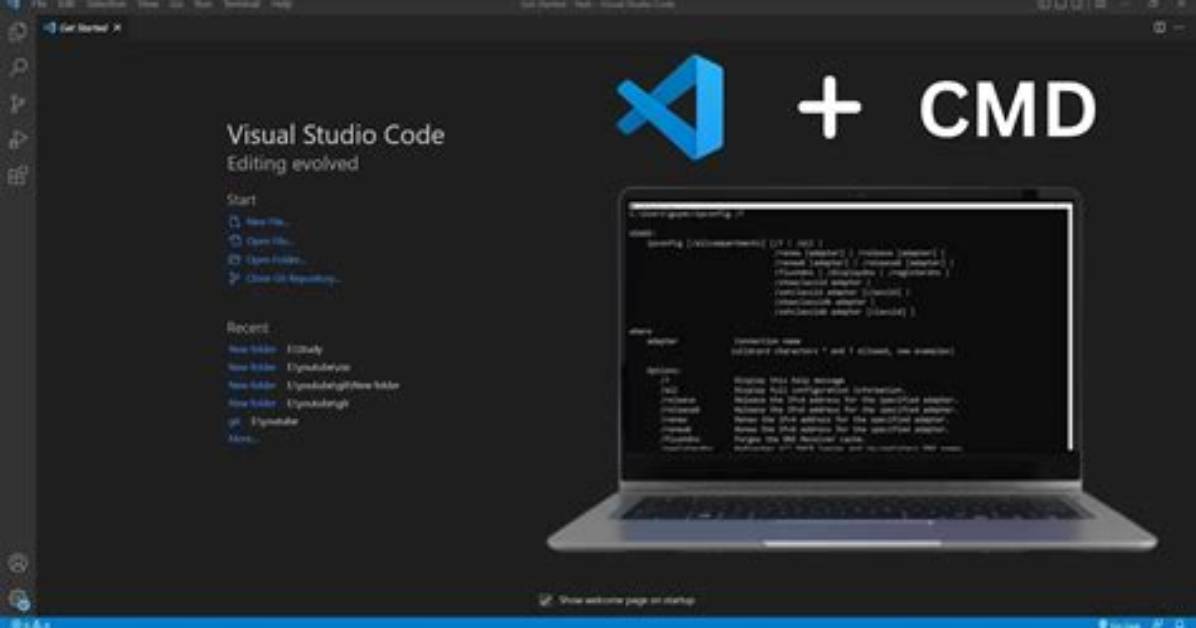Screen dimensions: 1196x628
Task: Open notifications bell in status bar
Action: pyautogui.click(x=1180, y=623)
